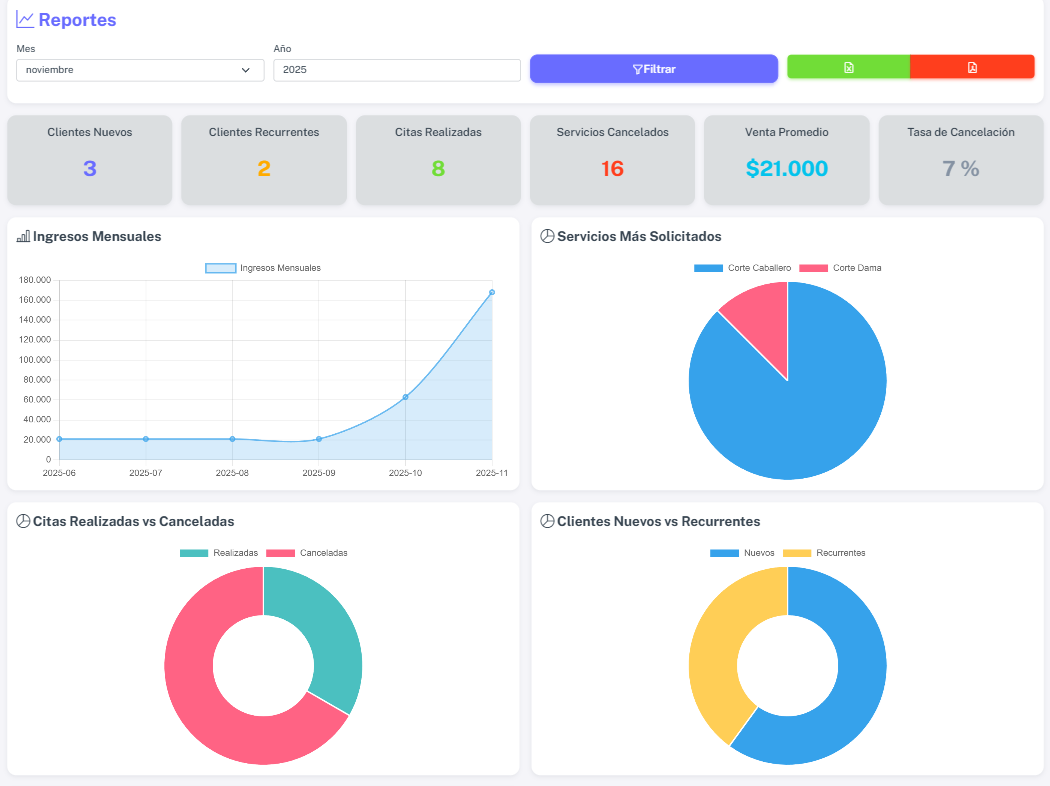The image size is (1050, 786).
Task: Click the Clientes Nuevos stat card
Action: pos(90,160)
